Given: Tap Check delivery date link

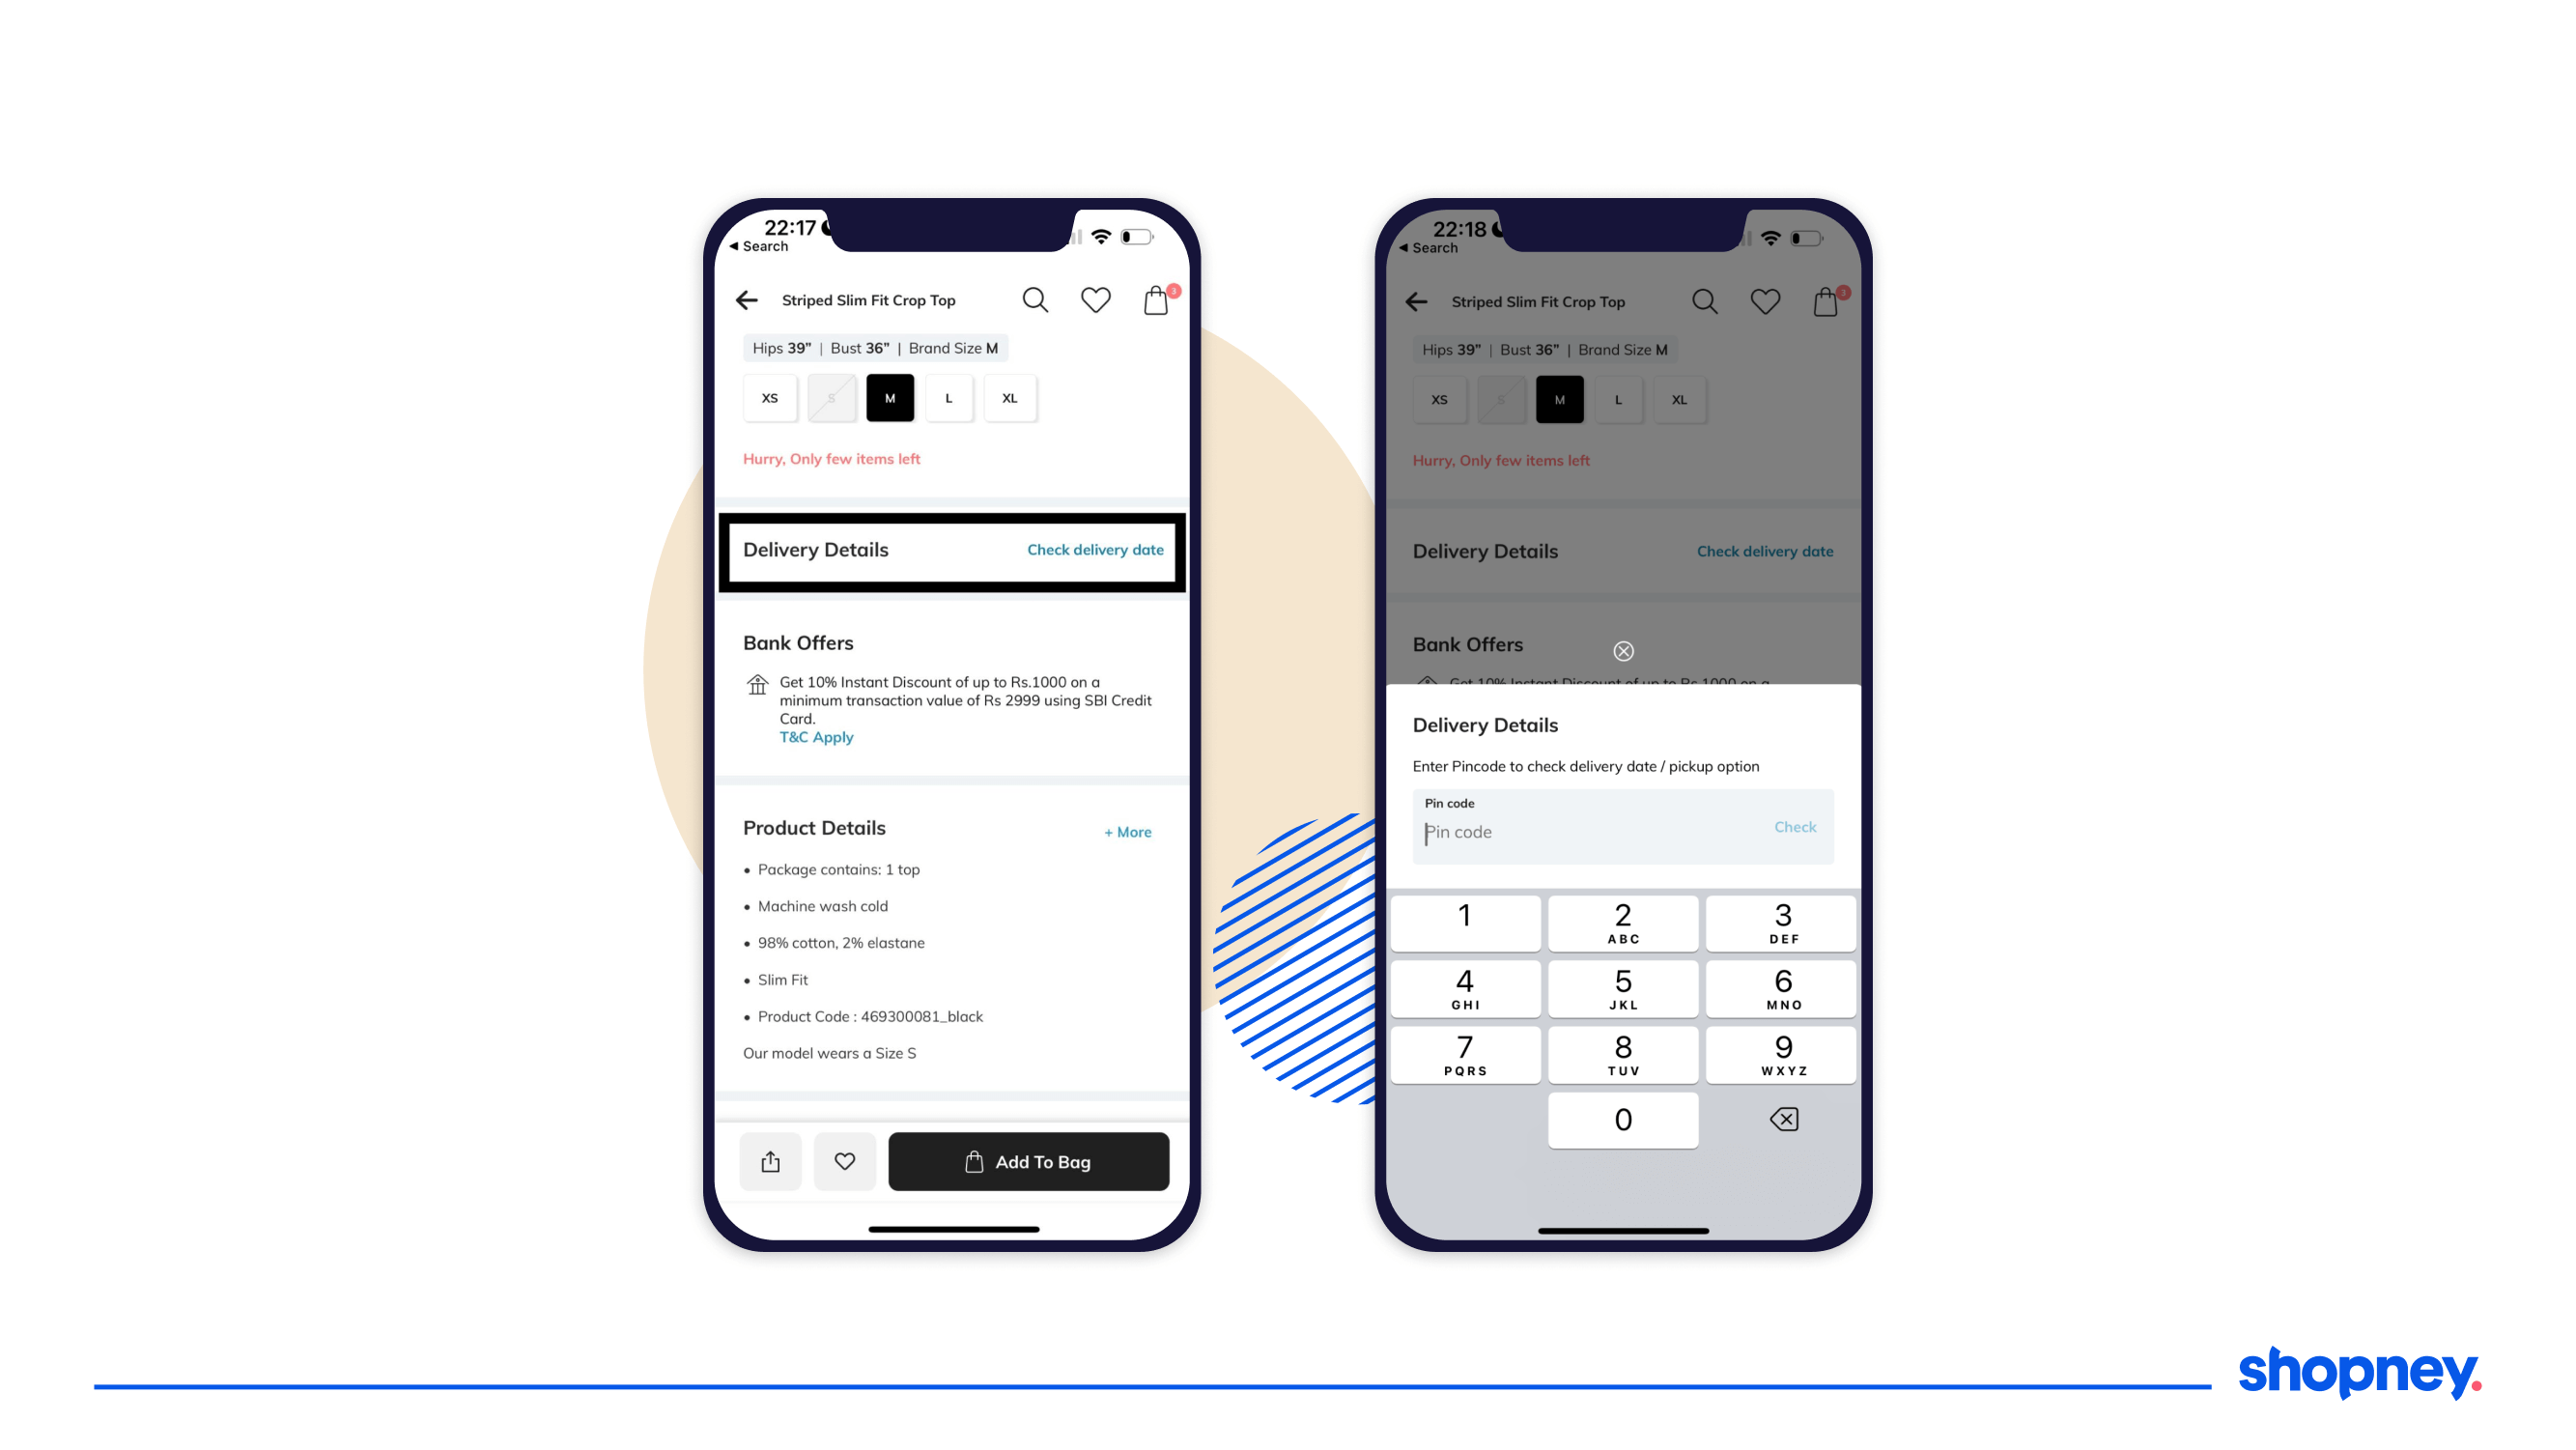Looking at the screenshot, I should (x=1093, y=549).
